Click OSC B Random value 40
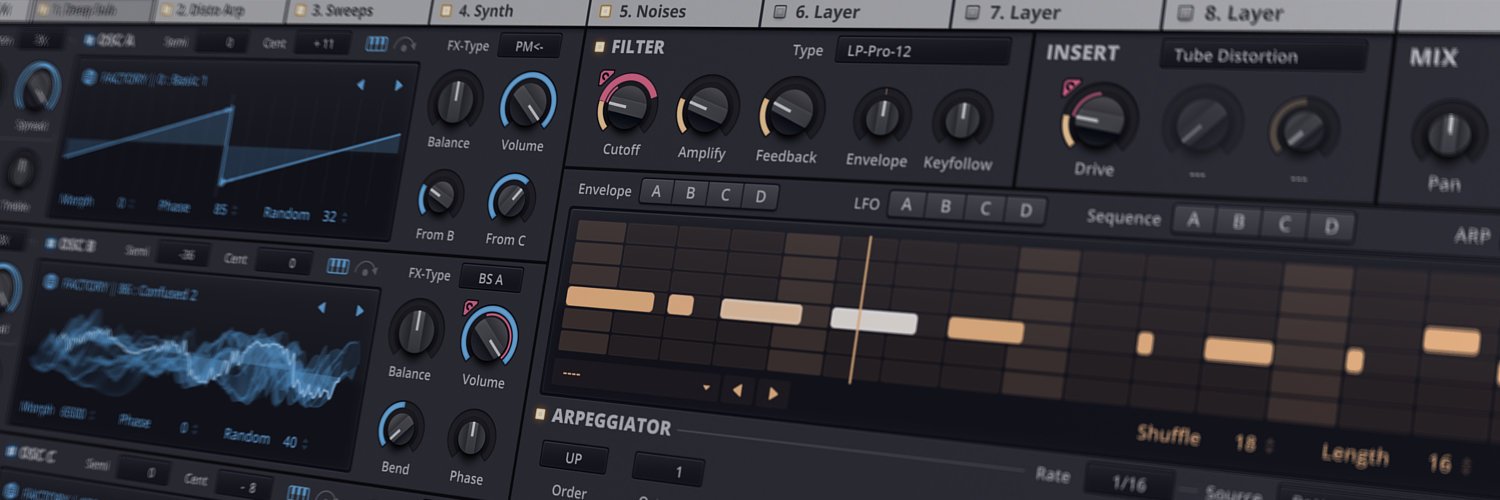 [292, 442]
